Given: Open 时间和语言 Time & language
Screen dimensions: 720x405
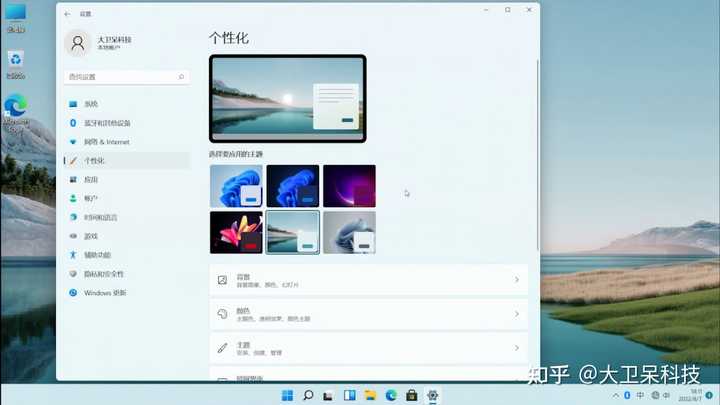Looking at the screenshot, I should (127, 217).
